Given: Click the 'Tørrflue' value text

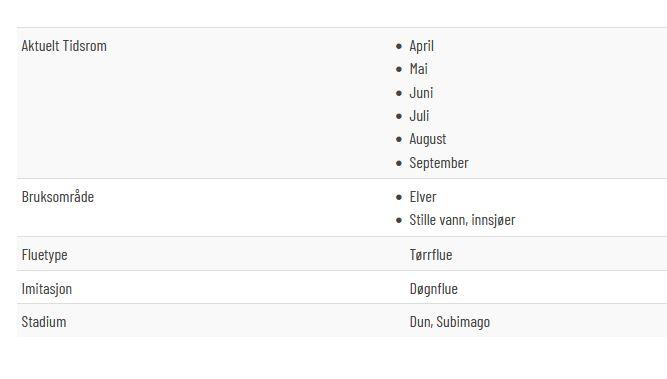Looking at the screenshot, I should click(431, 255).
